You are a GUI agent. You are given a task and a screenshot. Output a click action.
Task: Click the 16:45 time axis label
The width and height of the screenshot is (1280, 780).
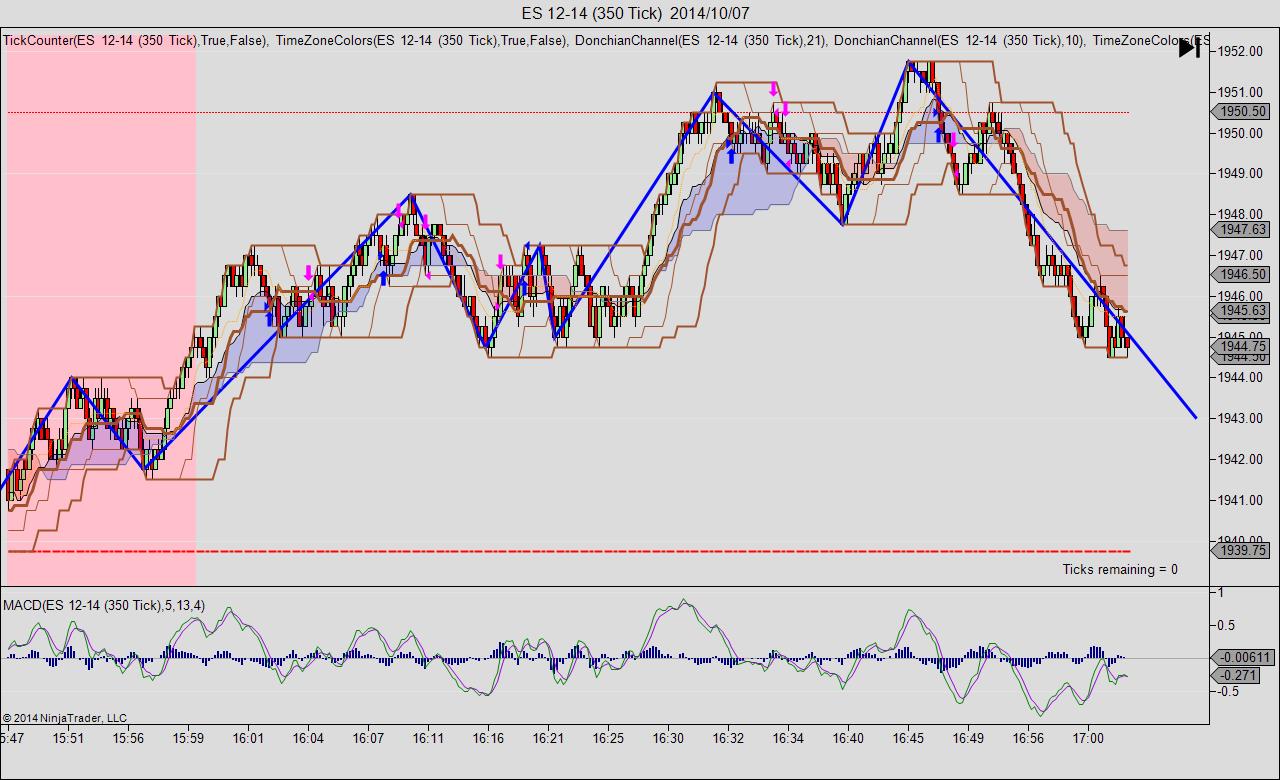(x=908, y=738)
